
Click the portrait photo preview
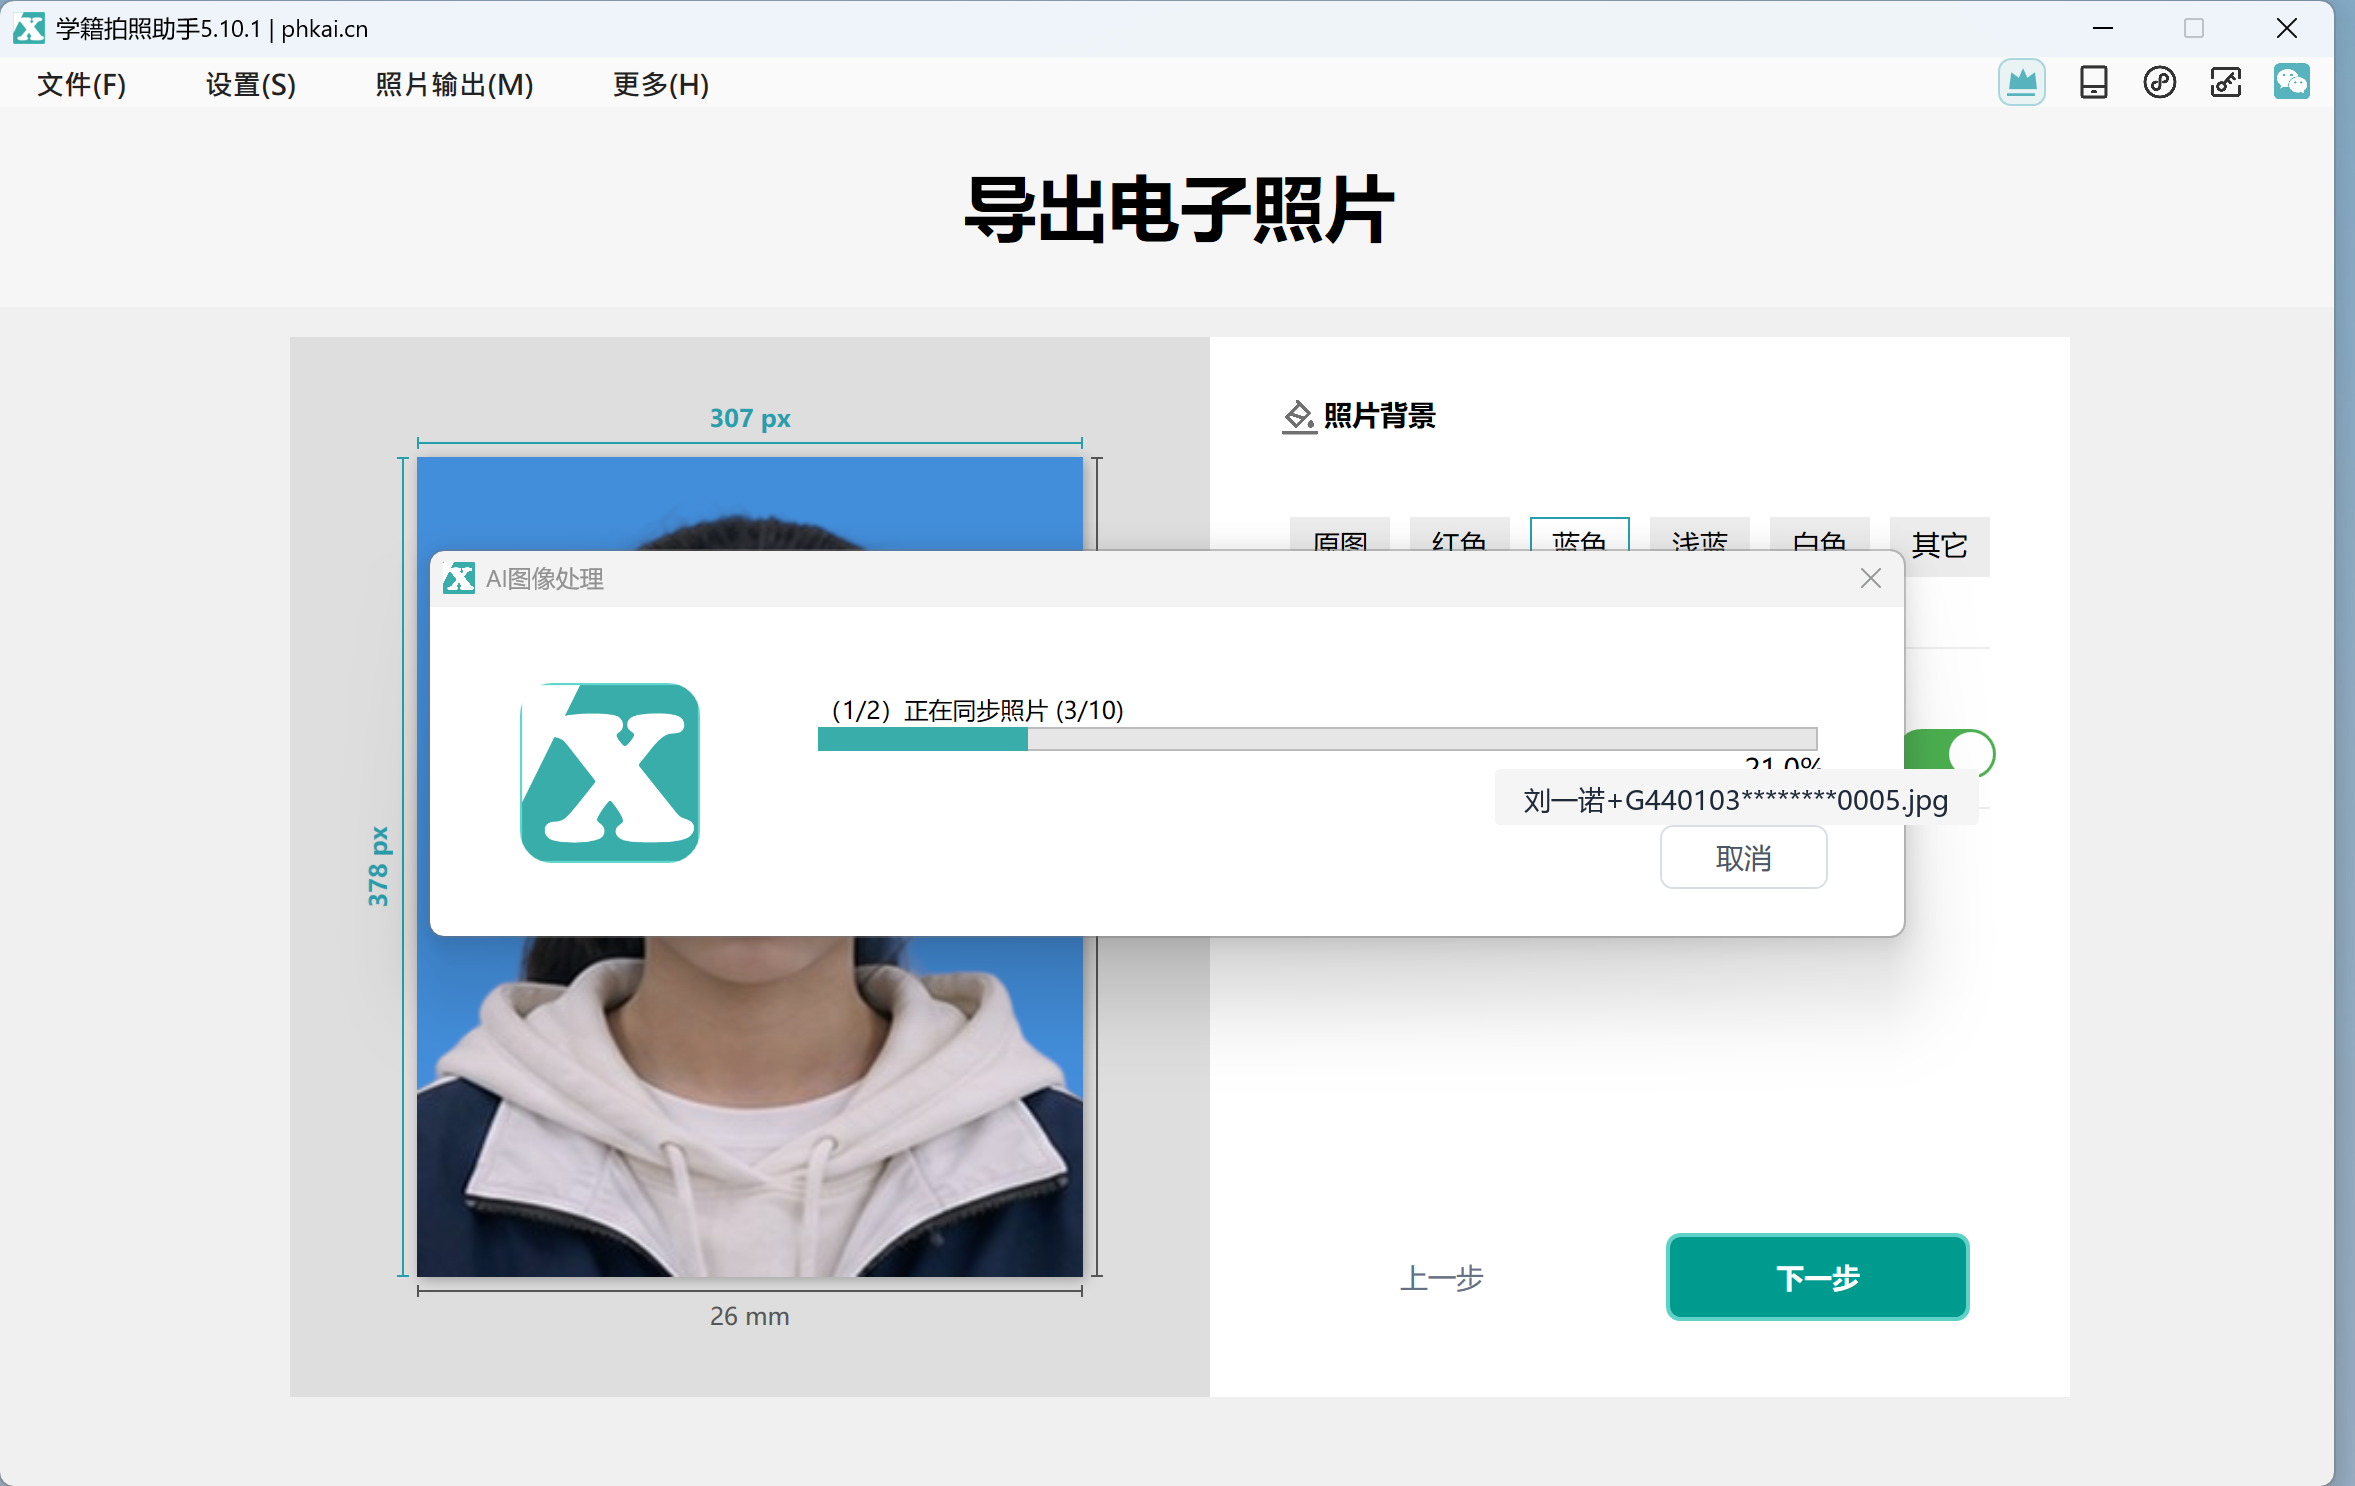tap(749, 1105)
